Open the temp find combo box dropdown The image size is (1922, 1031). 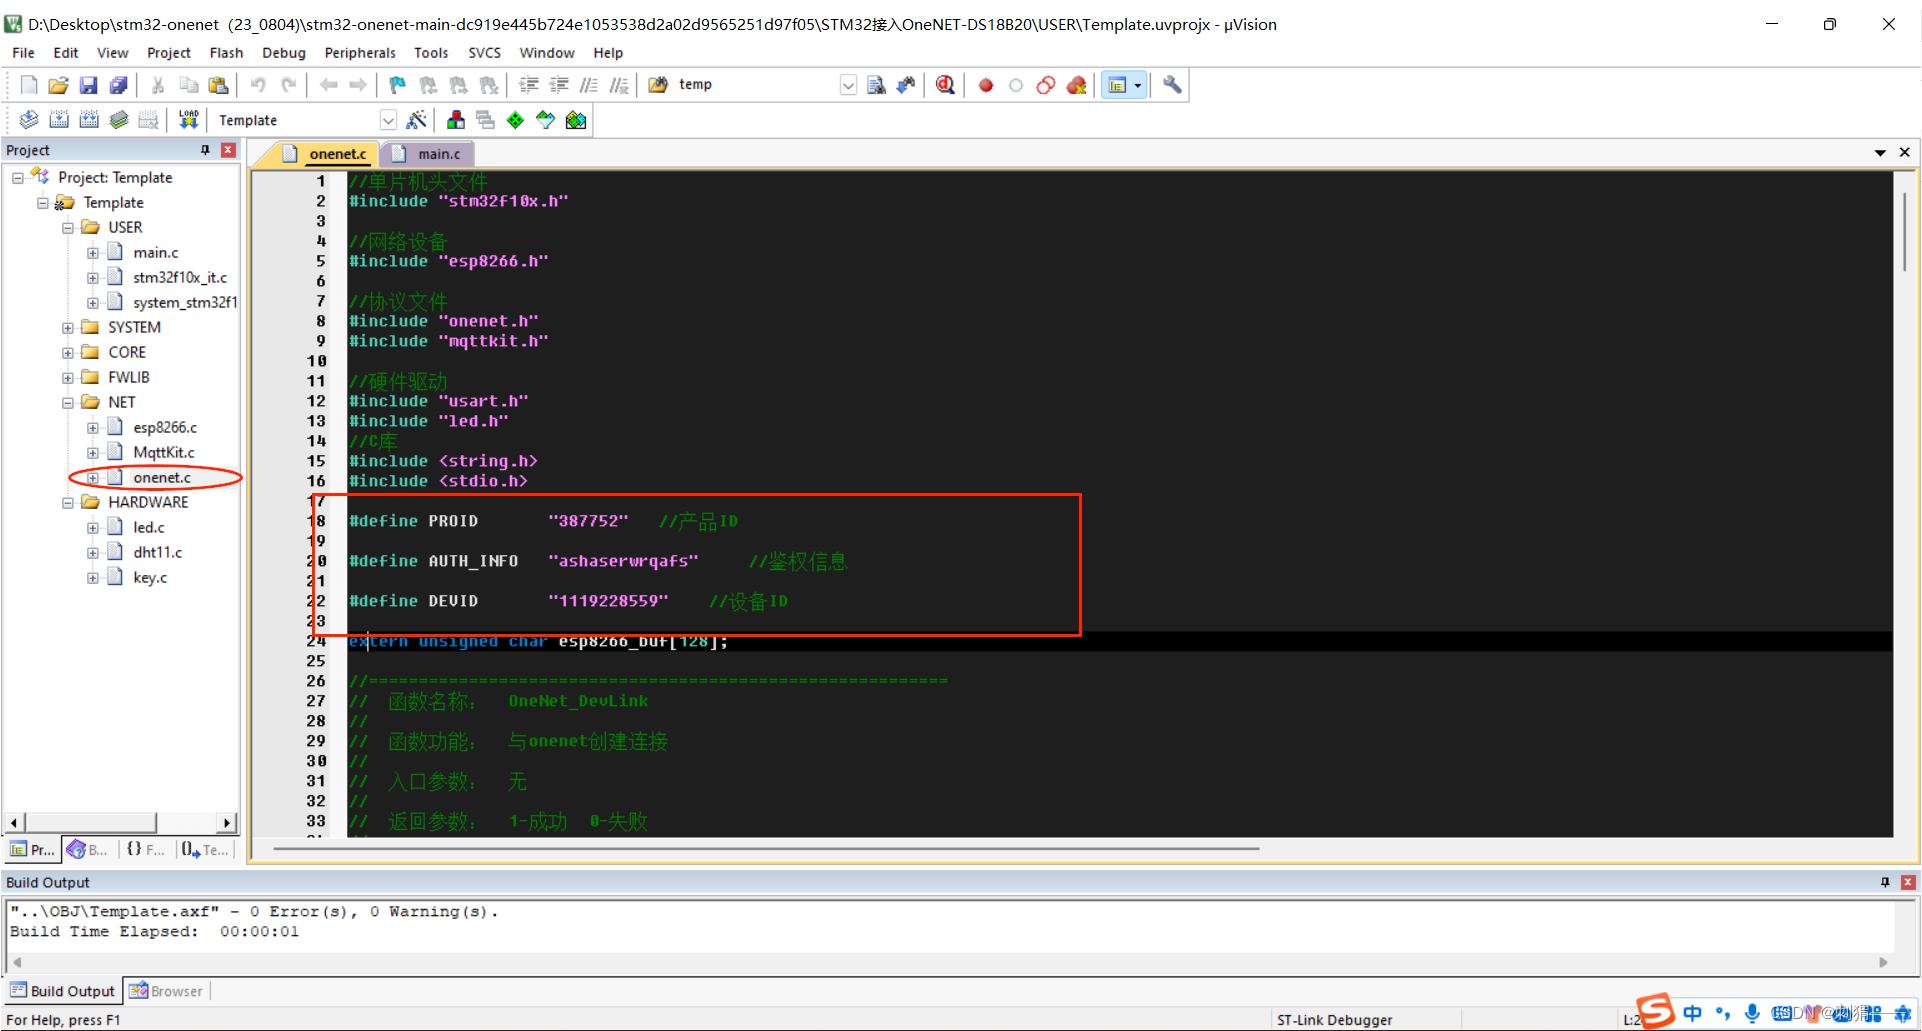848,85
